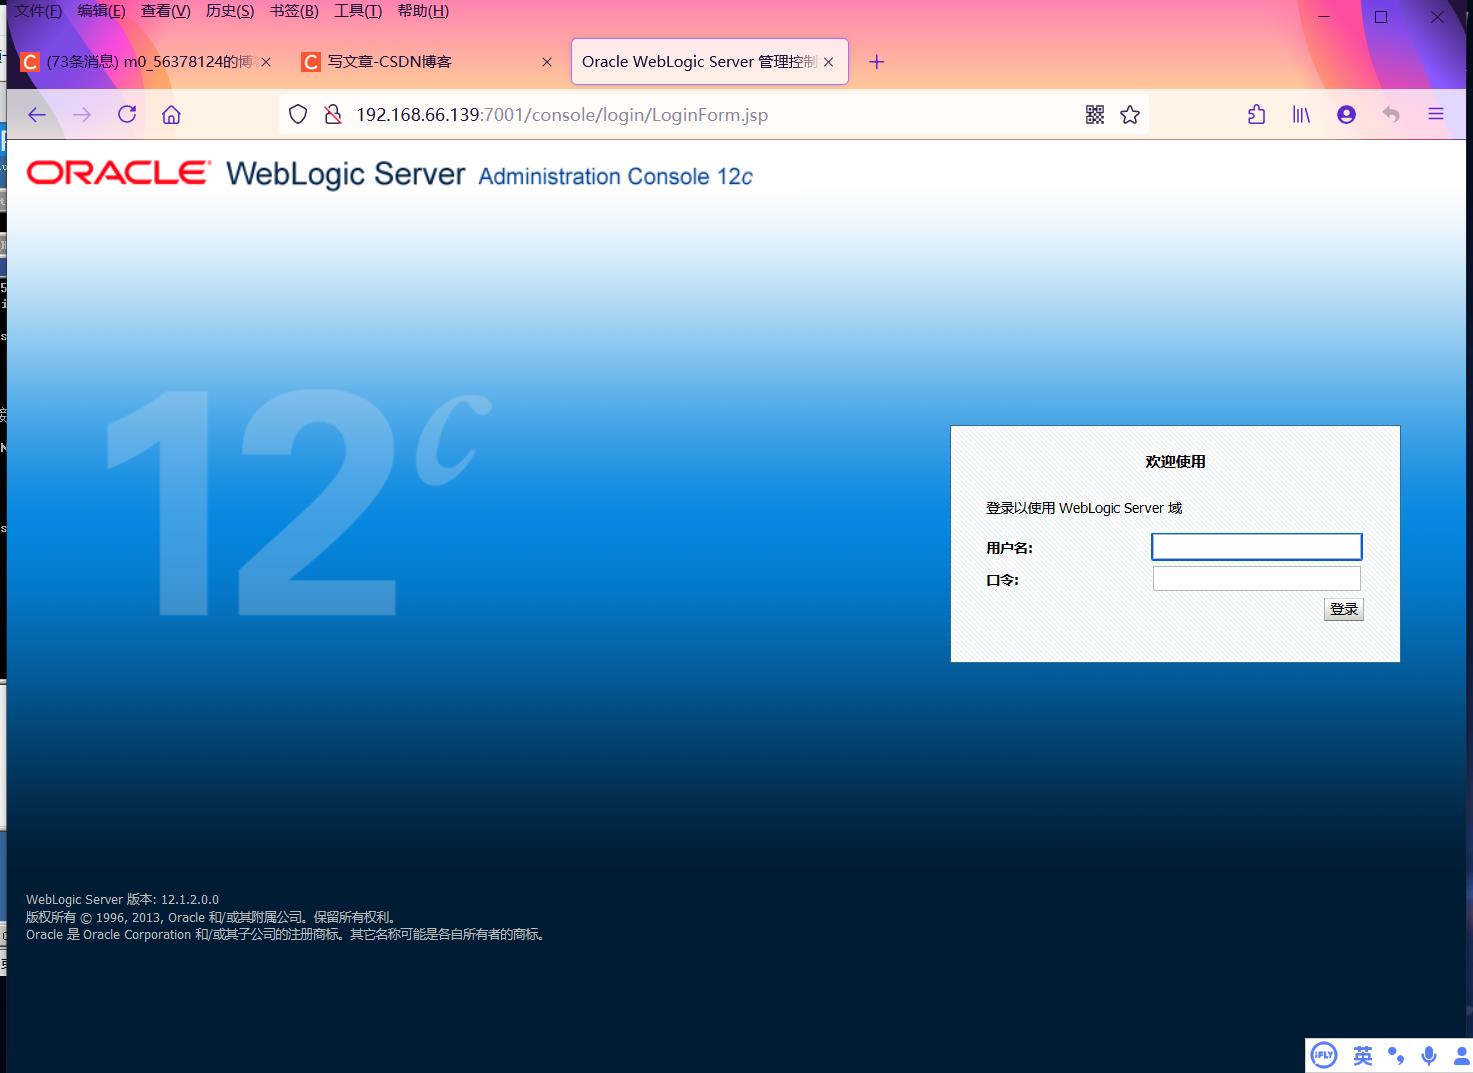Open the extensions puzzle icon
The width and height of the screenshot is (1473, 1073).
click(1257, 115)
